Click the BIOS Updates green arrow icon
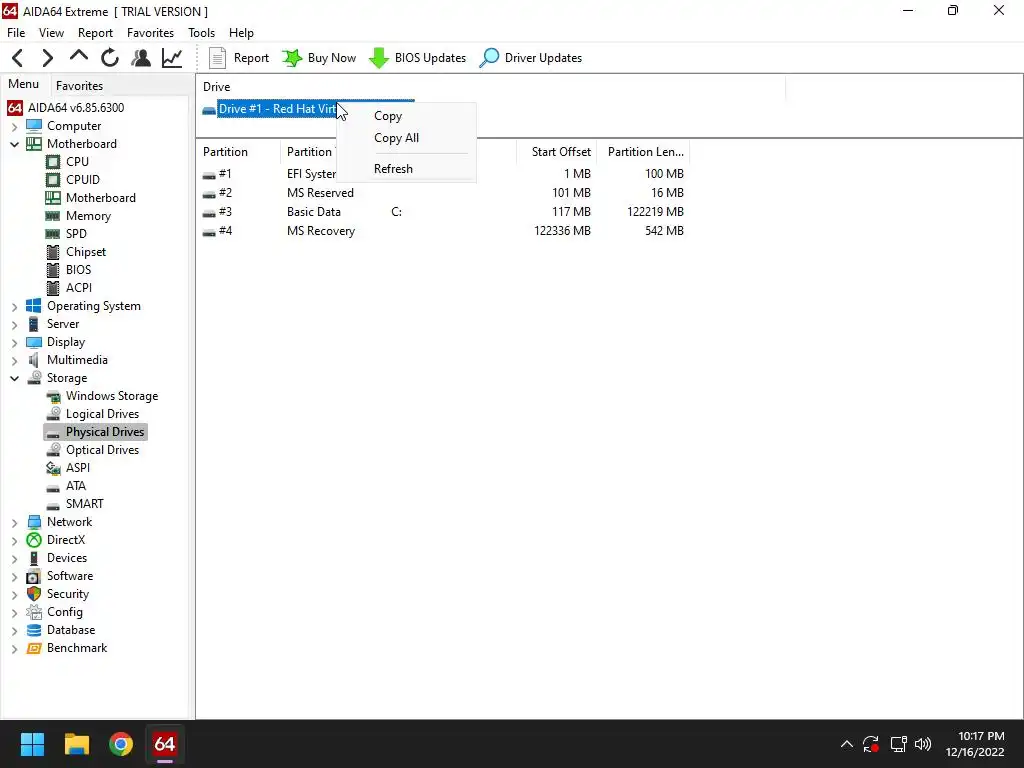This screenshot has height=768, width=1024. click(x=379, y=58)
